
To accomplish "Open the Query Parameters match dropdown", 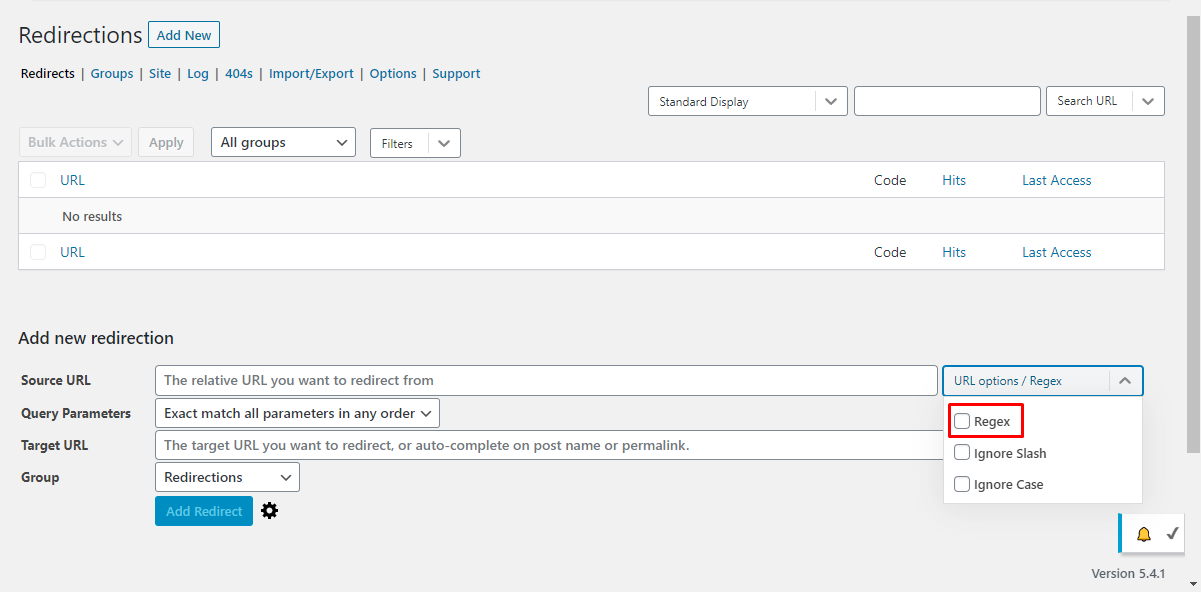I will 297,413.
